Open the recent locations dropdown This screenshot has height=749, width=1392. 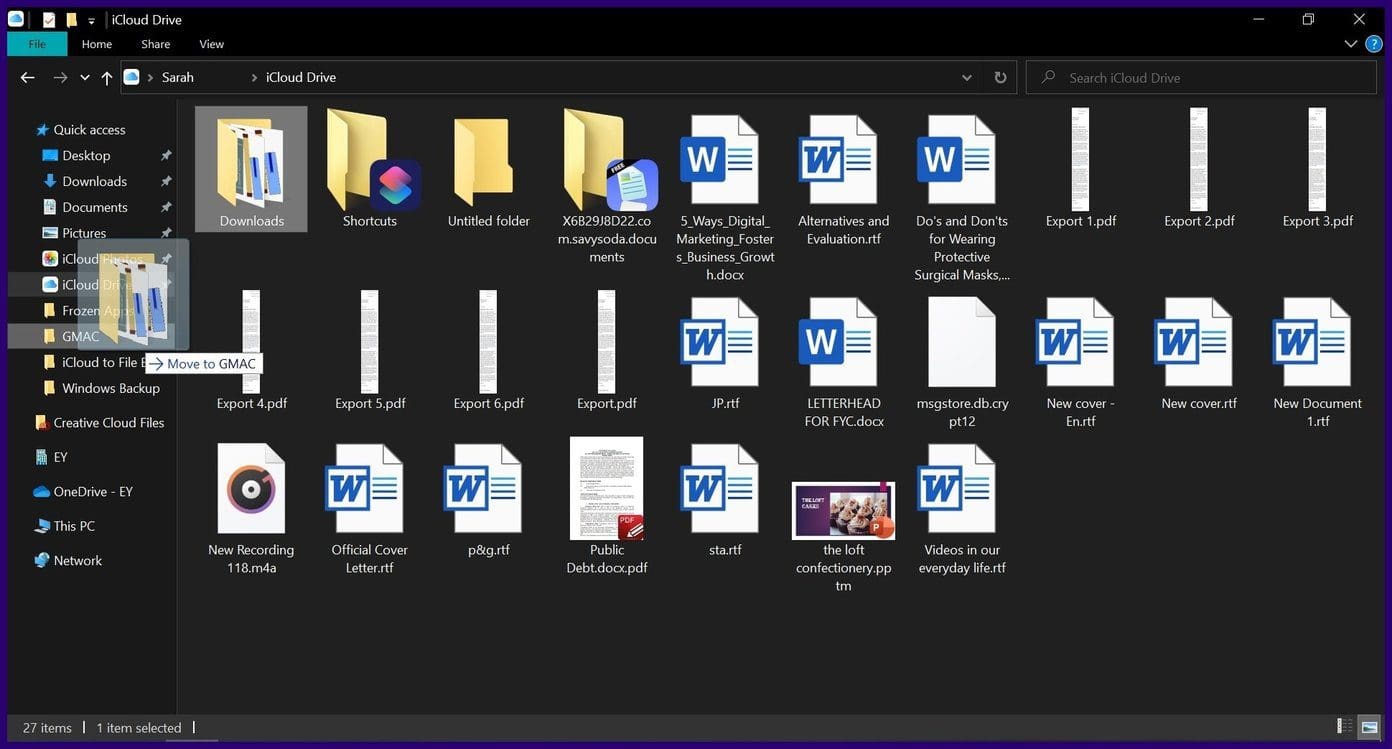pyautogui.click(x=84, y=77)
